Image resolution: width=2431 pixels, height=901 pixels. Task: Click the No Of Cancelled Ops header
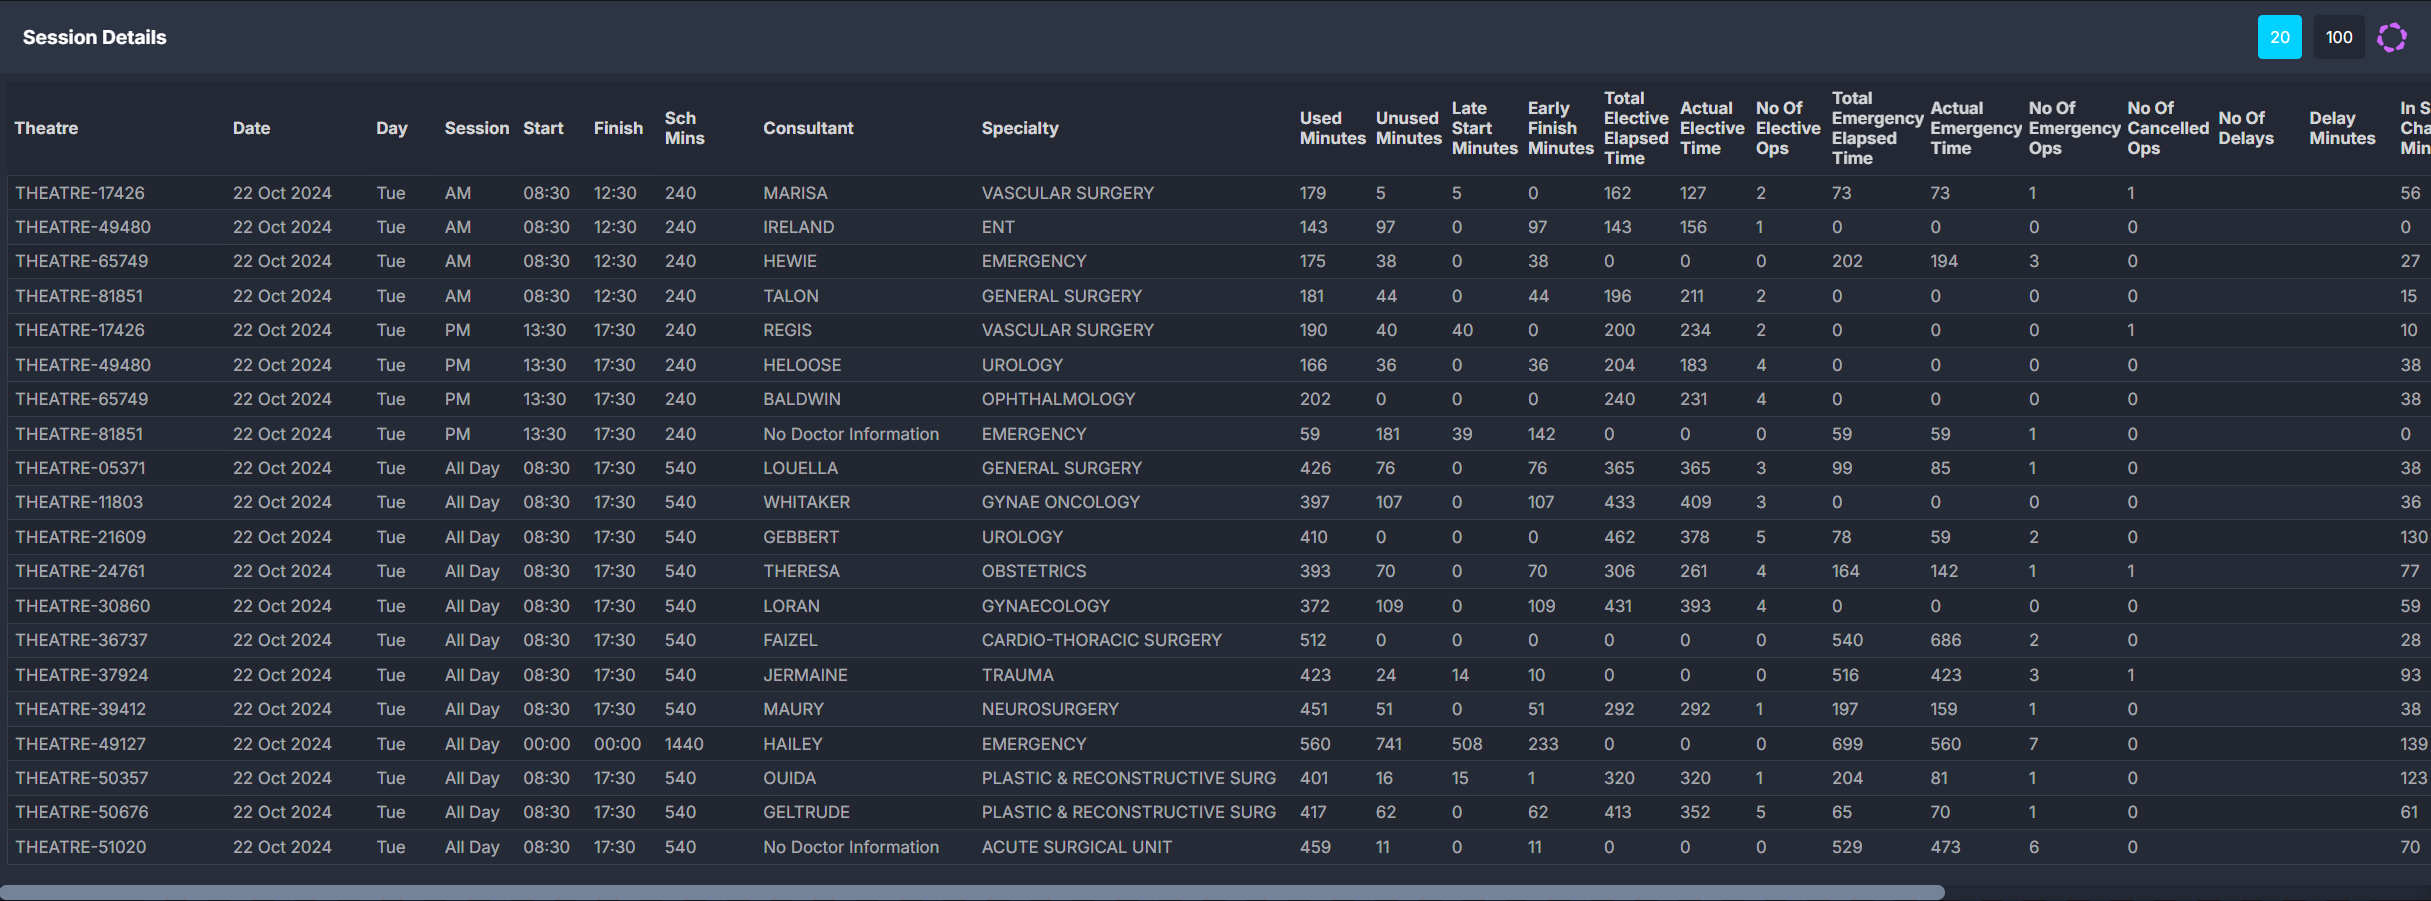pyautogui.click(x=2167, y=128)
